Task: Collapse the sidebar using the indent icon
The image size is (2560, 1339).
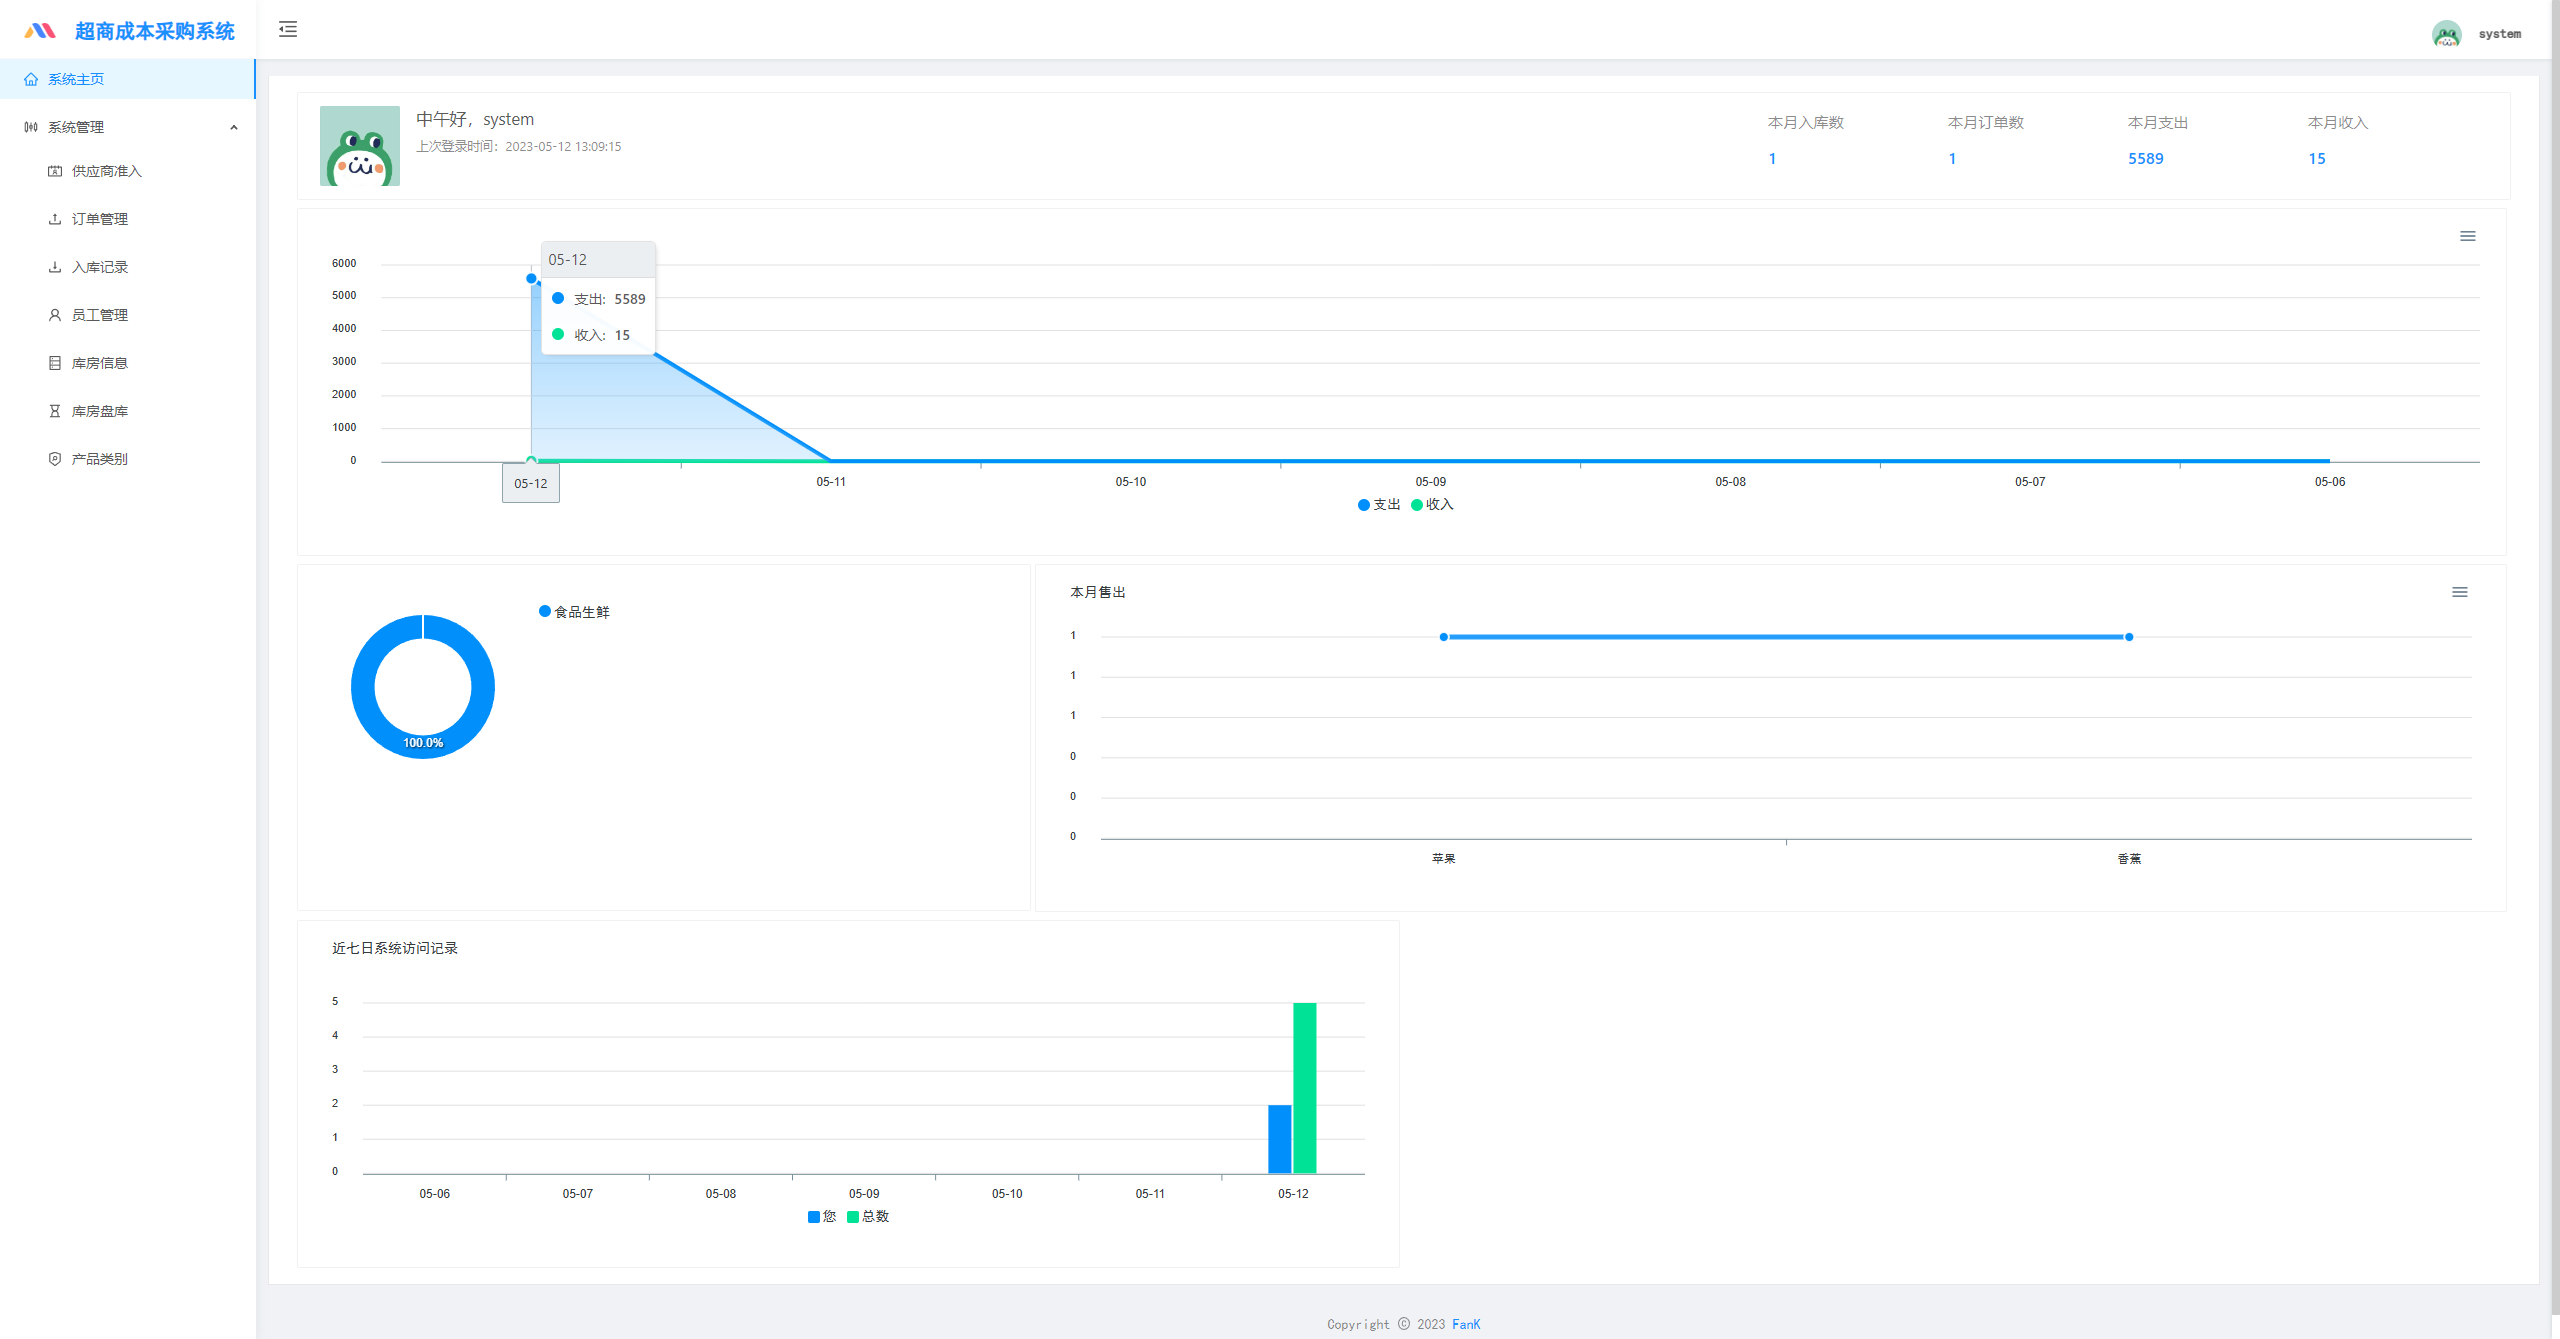Action: point(288,30)
